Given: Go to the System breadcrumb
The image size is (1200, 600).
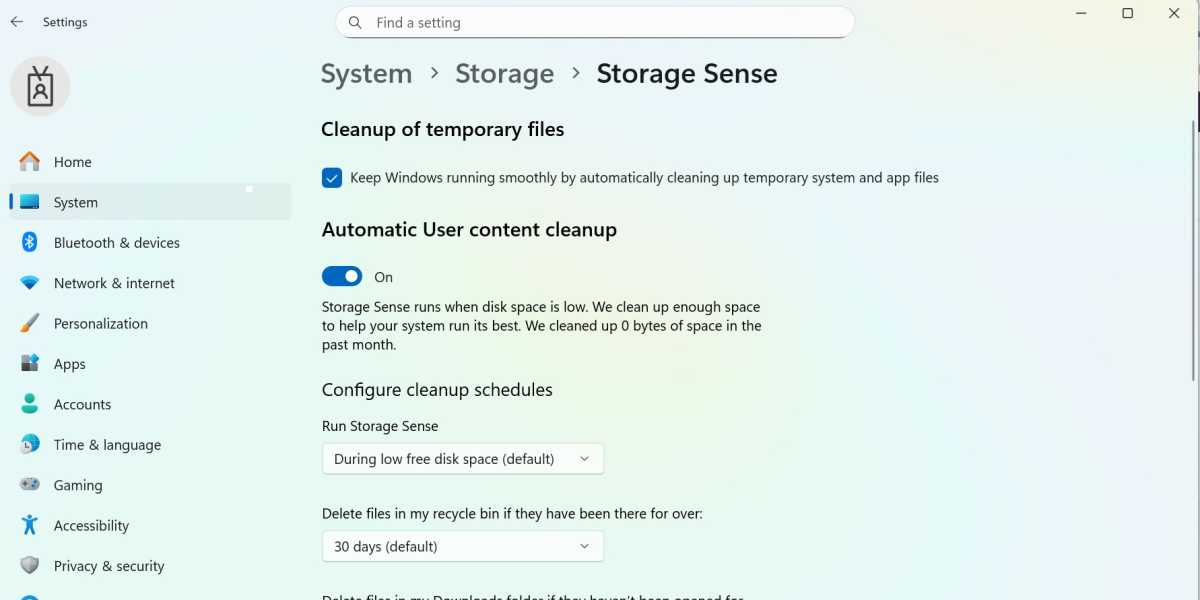Looking at the screenshot, I should click(366, 73).
